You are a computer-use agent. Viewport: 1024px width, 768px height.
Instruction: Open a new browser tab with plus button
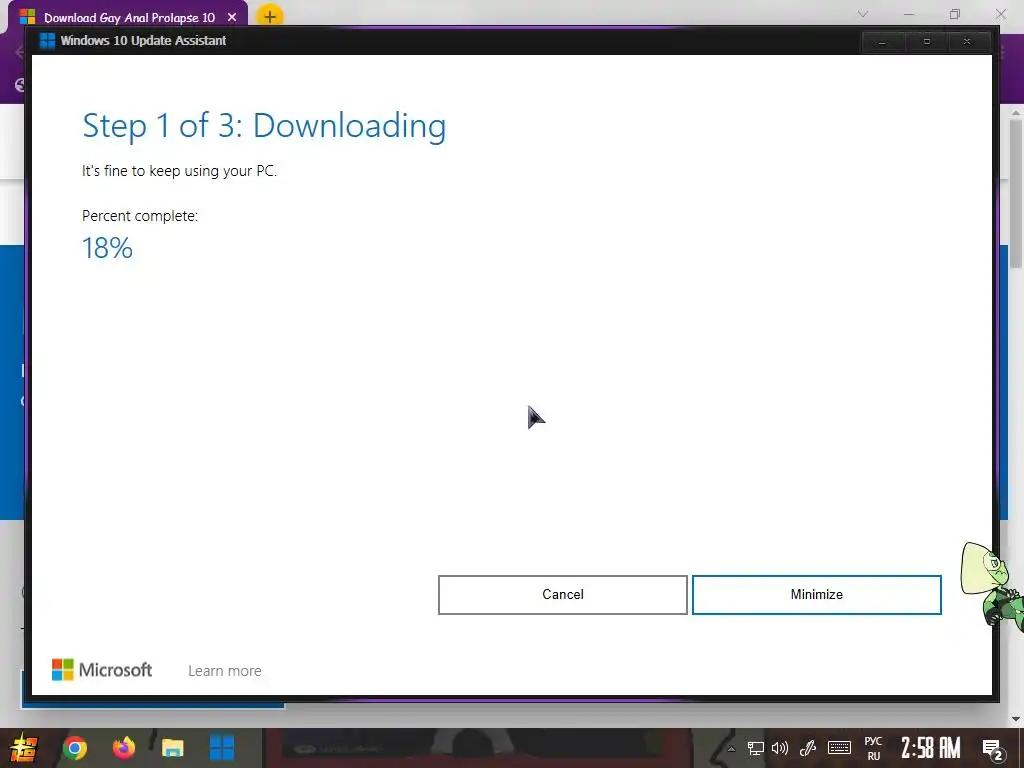270,16
